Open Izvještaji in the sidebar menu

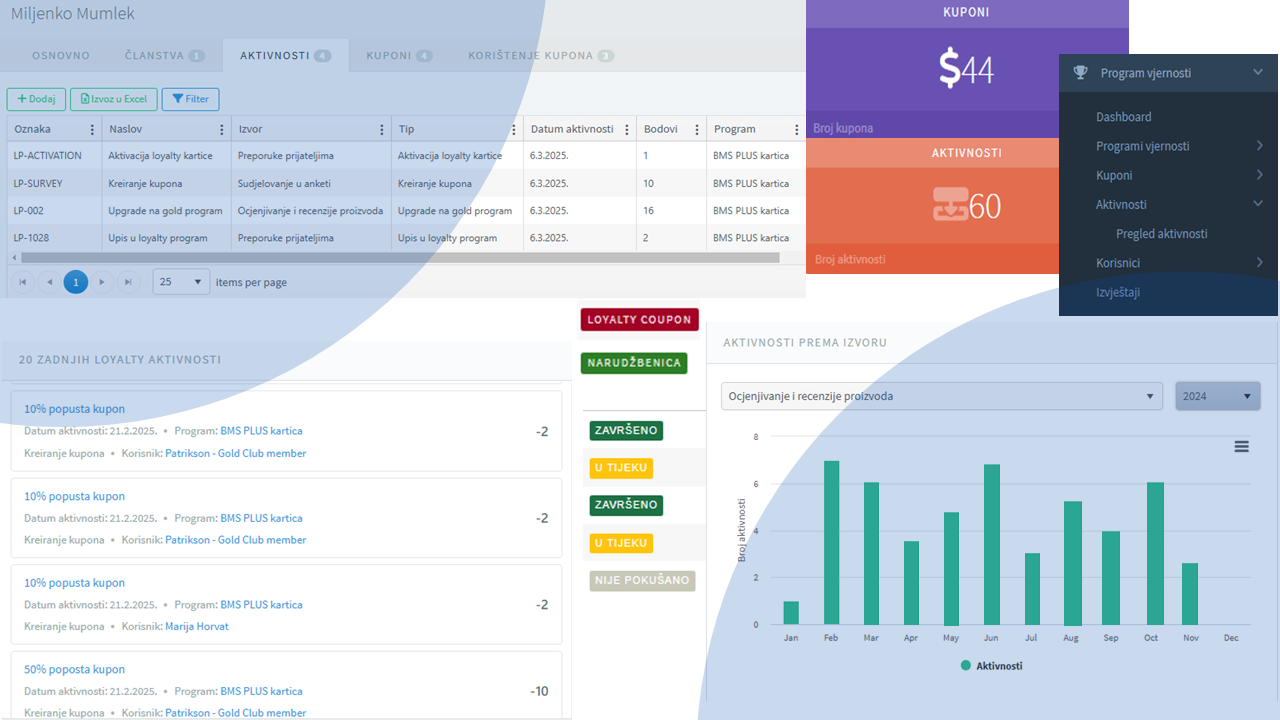pyautogui.click(x=1118, y=292)
